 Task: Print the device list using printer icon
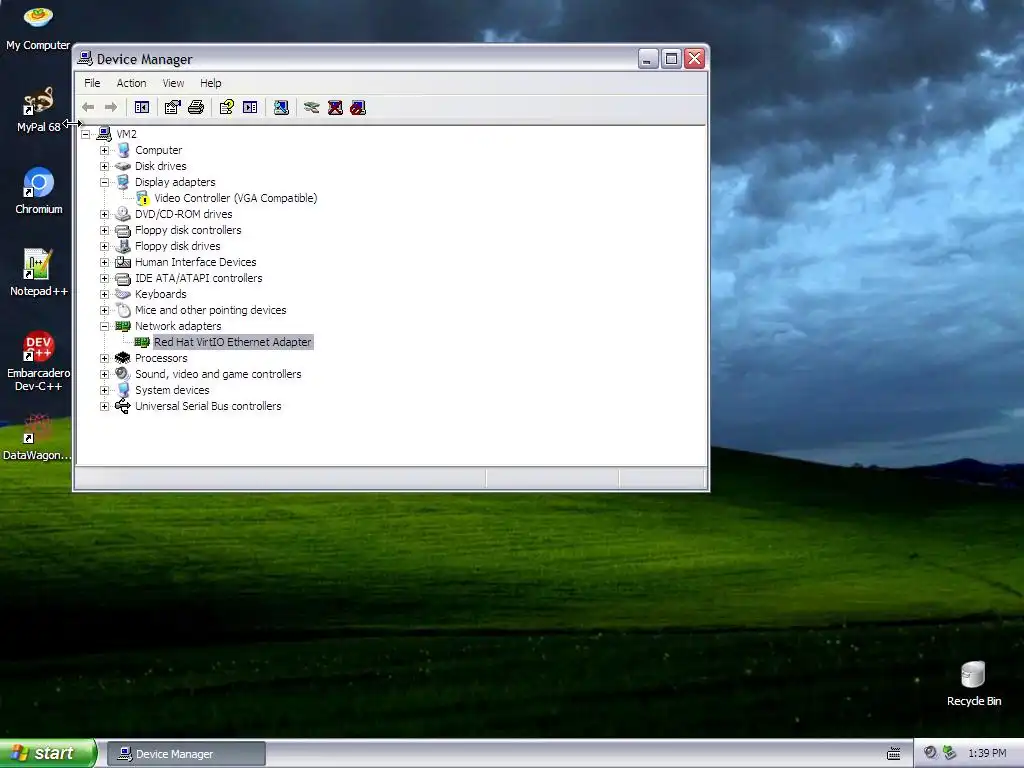click(x=196, y=107)
